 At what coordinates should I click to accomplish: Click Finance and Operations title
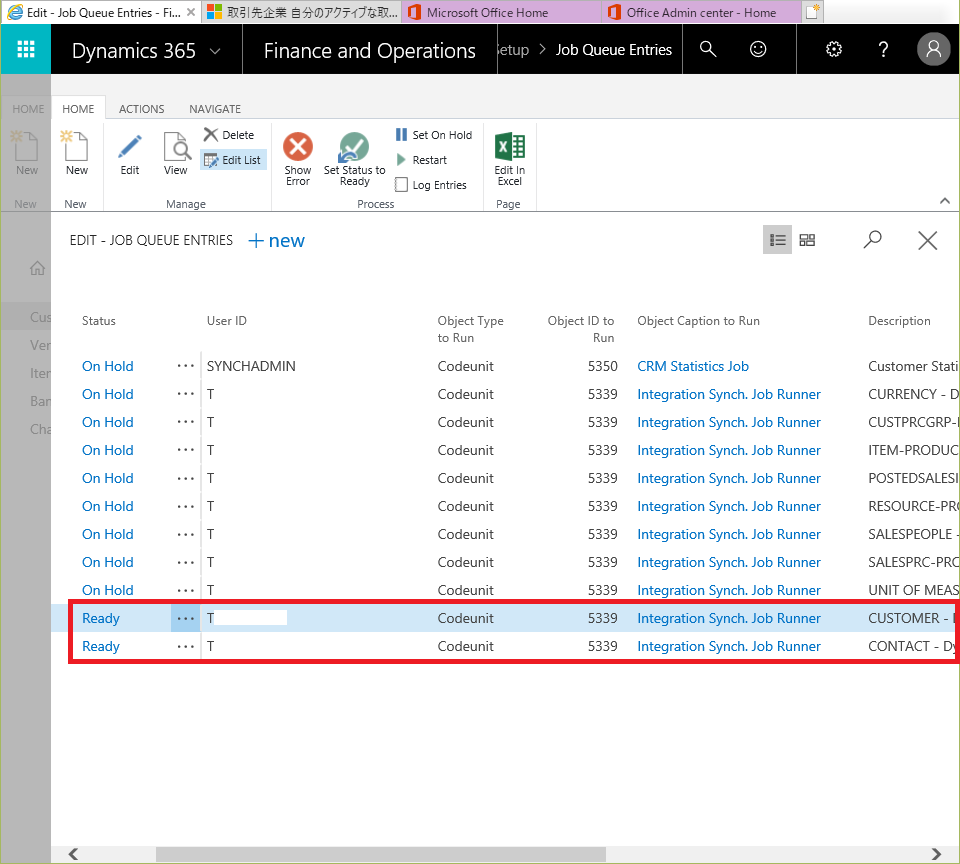(370, 51)
